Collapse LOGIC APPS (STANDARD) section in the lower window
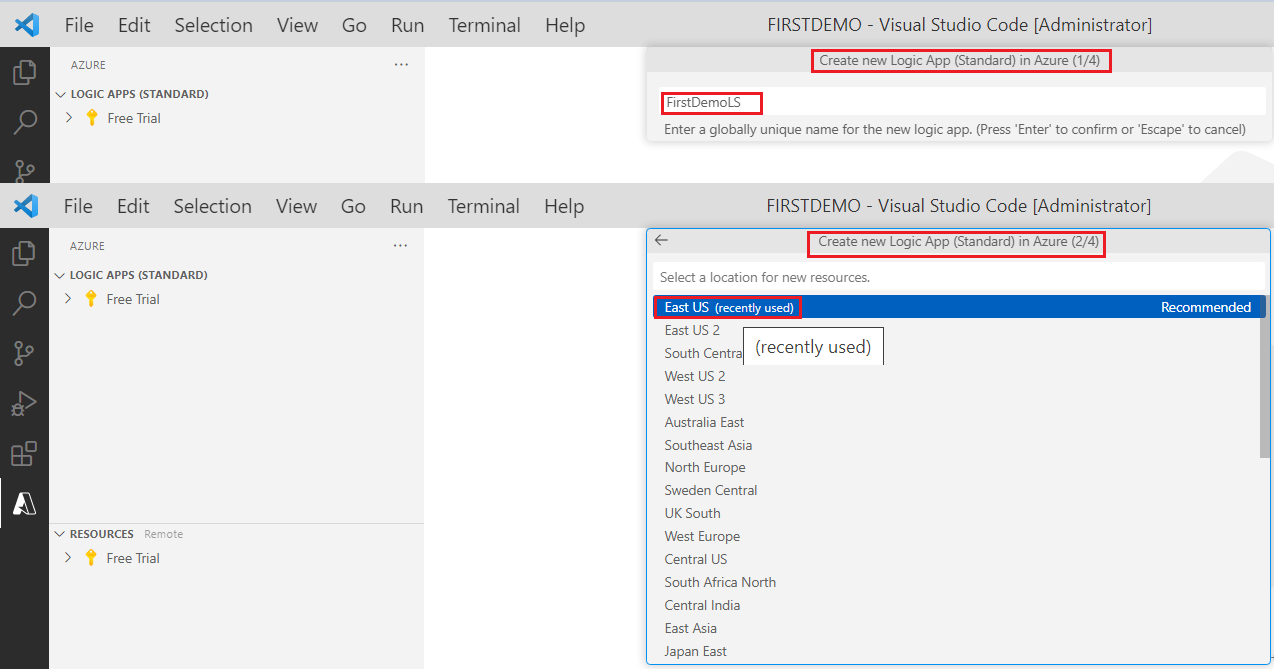This screenshot has height=669, width=1274. pyautogui.click(x=60, y=275)
